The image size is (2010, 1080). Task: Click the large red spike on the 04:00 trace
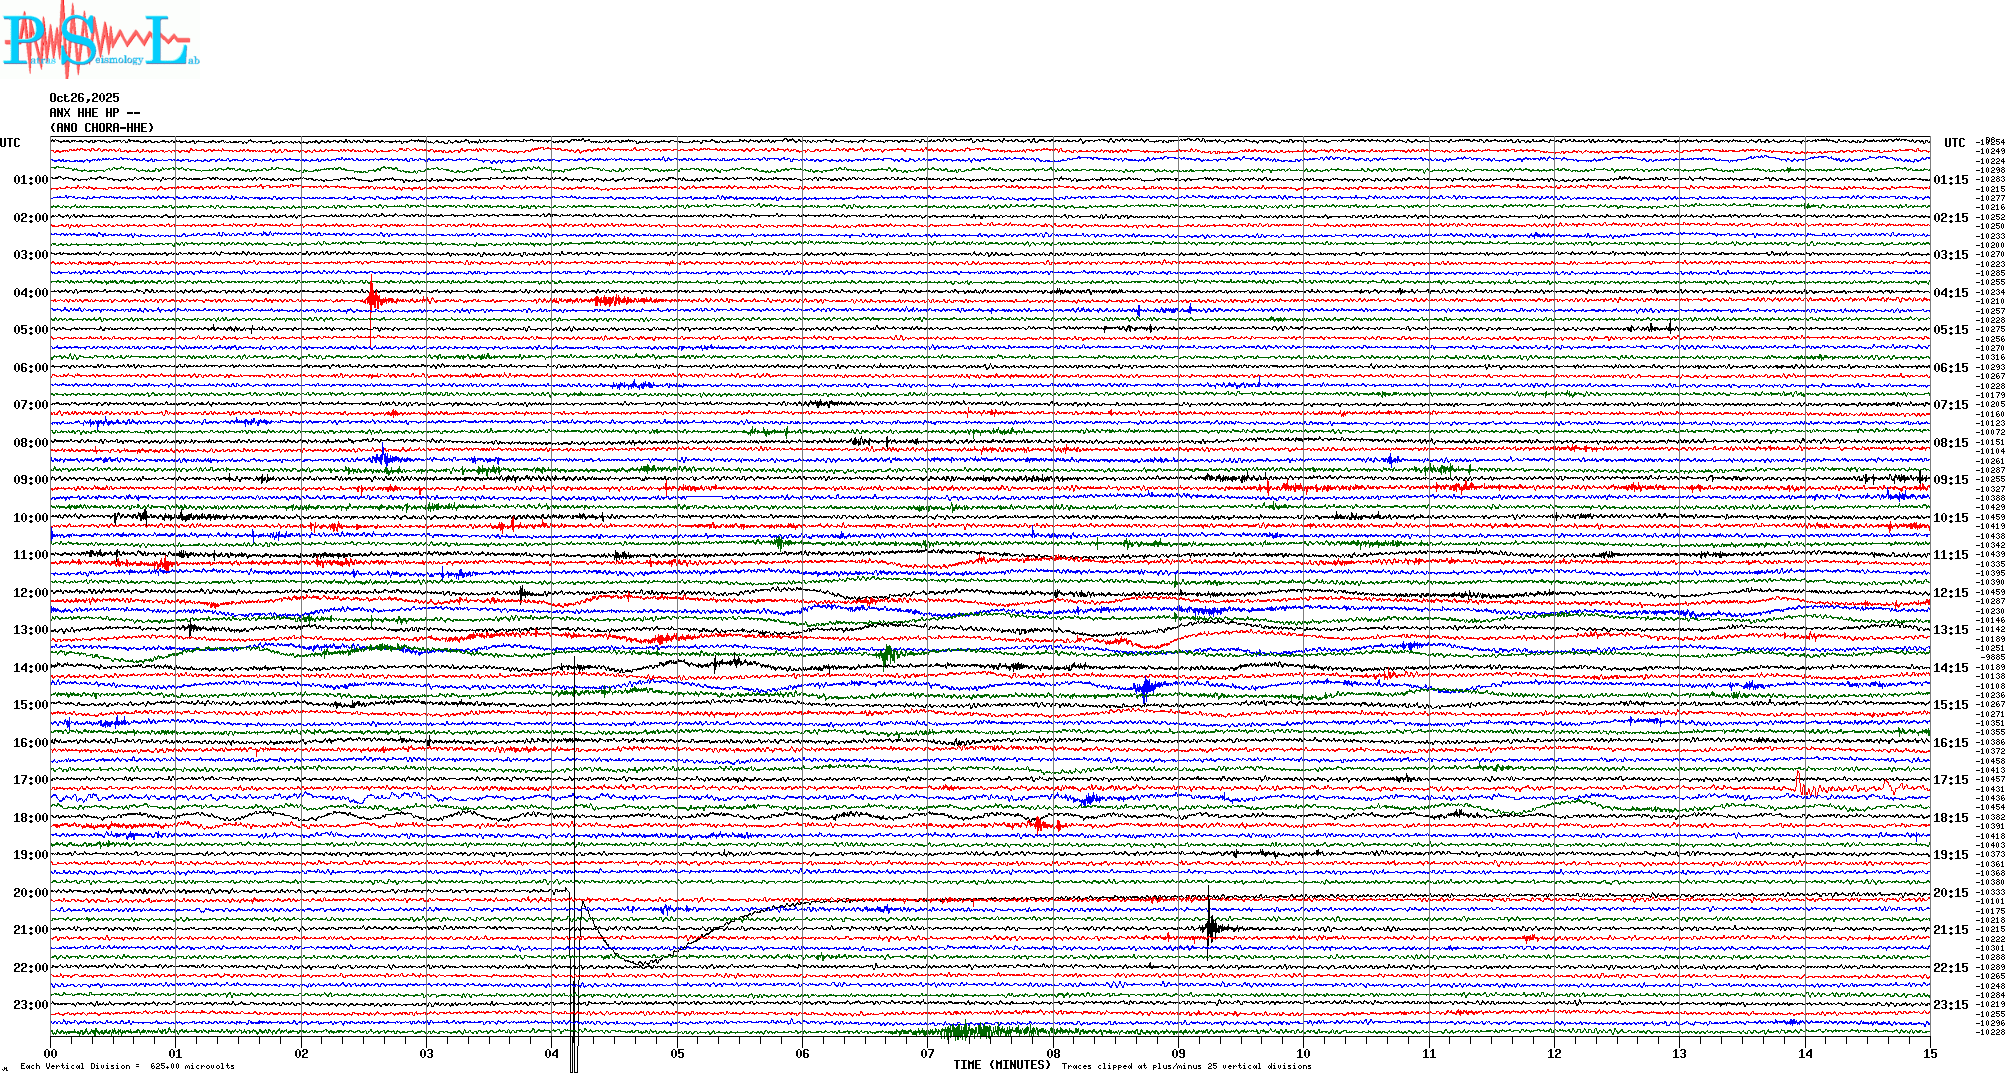372,299
